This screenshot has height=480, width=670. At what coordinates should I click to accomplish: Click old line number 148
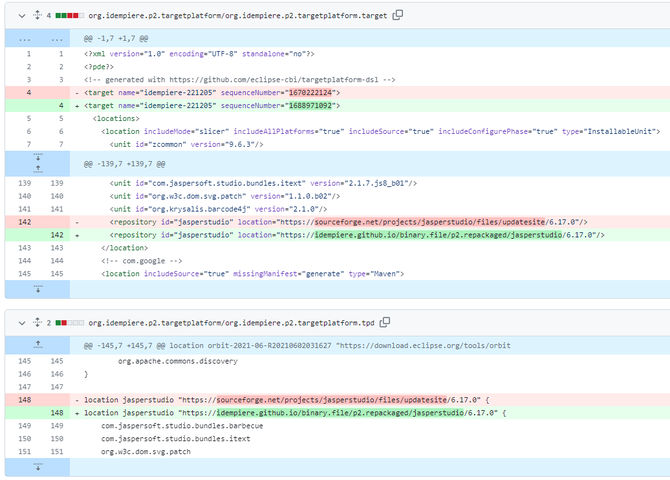pyautogui.click(x=24, y=400)
